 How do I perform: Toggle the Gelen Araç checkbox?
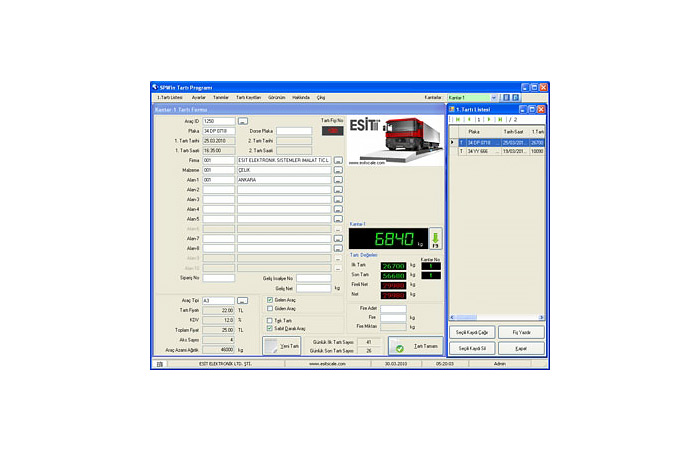click(x=270, y=299)
